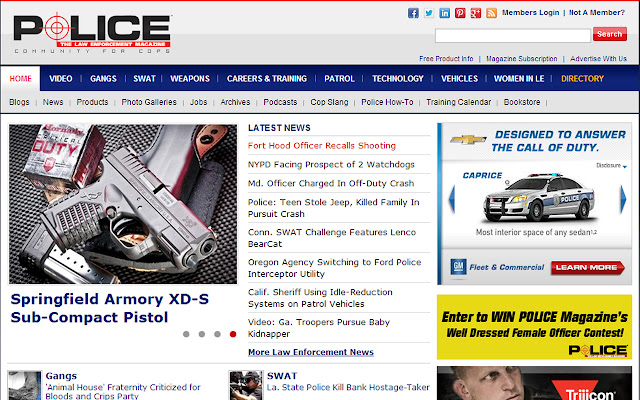Viewport: 640px width, 400px height.
Task: Open the DIRECTORY navigation item
Action: [x=582, y=78]
